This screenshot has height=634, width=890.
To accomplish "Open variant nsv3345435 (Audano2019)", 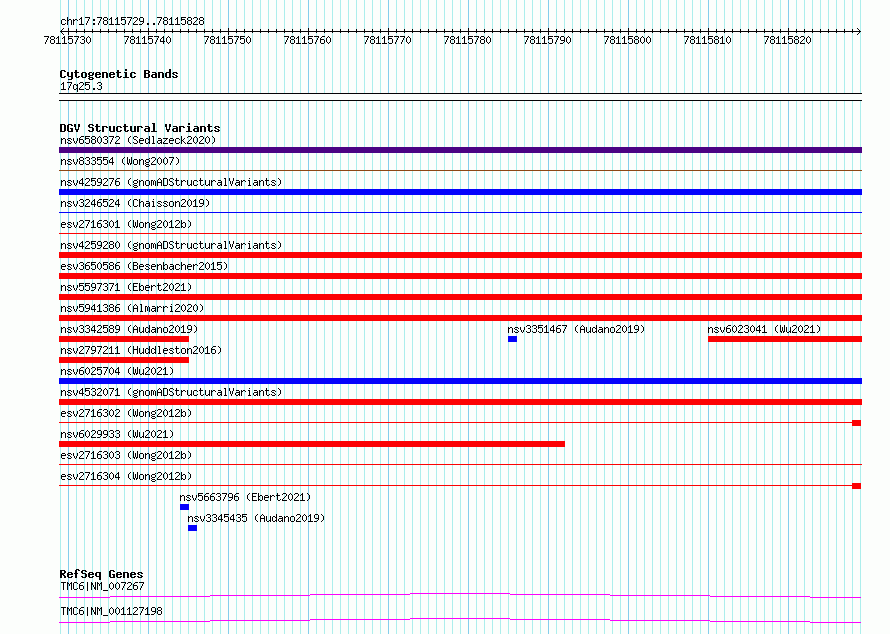I will click(x=256, y=518).
